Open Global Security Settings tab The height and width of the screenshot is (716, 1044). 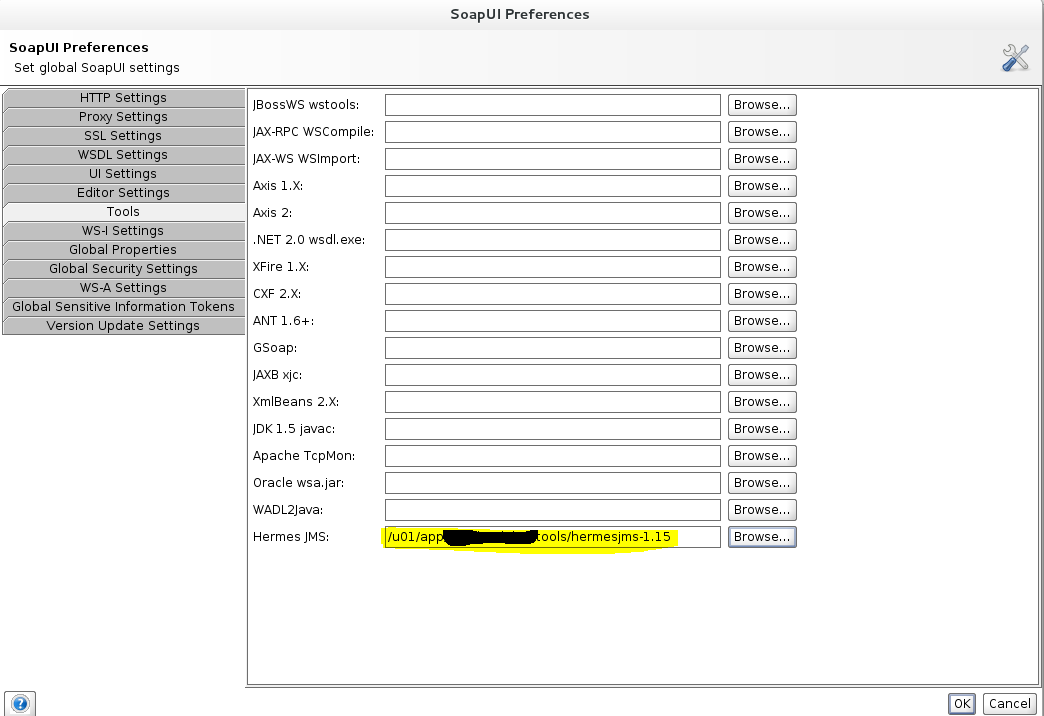[x=123, y=268]
